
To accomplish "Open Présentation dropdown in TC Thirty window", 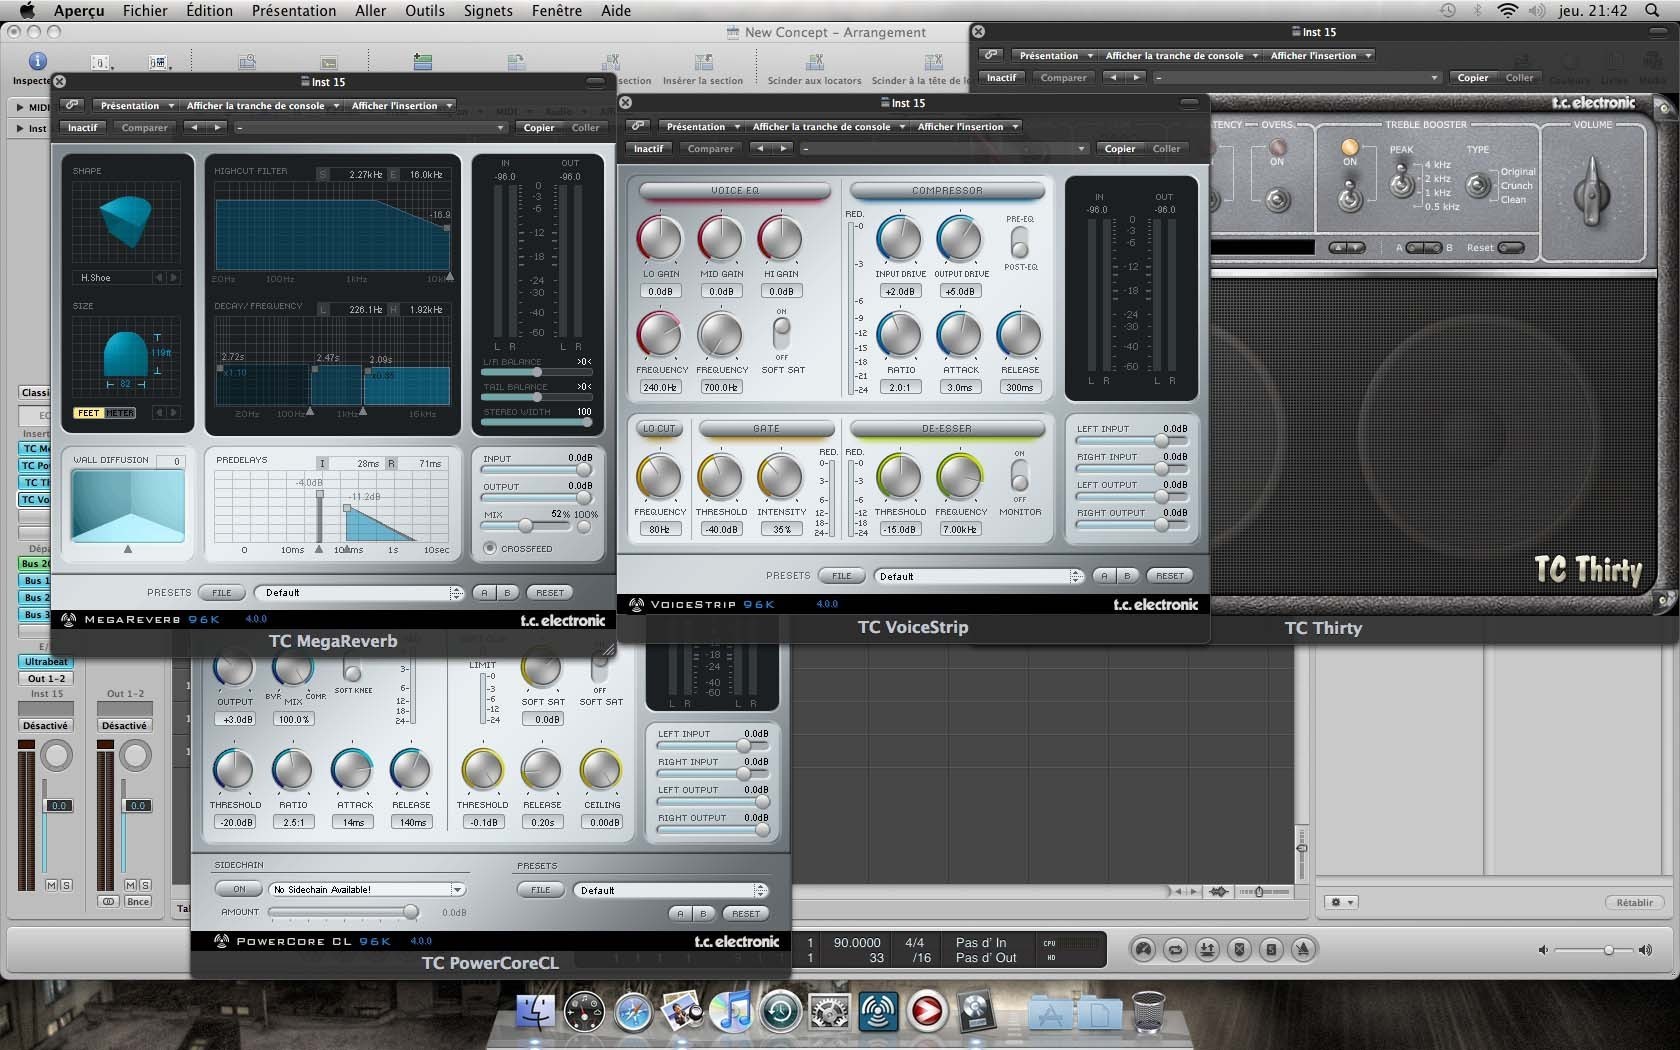I will tap(1054, 55).
